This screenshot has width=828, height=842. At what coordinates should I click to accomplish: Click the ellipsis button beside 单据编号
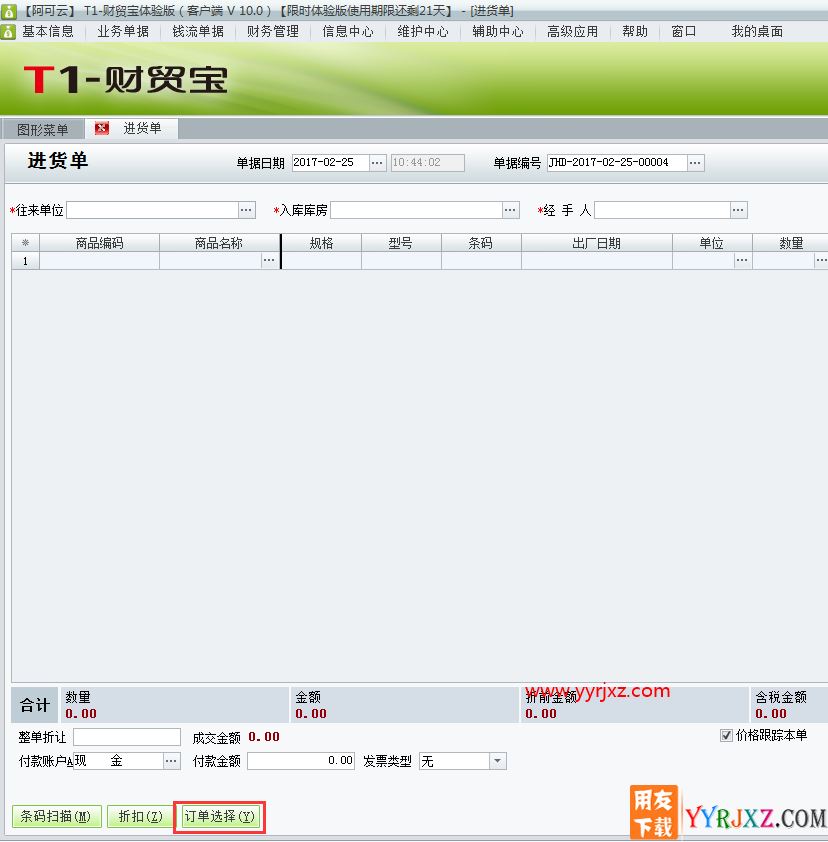695,163
